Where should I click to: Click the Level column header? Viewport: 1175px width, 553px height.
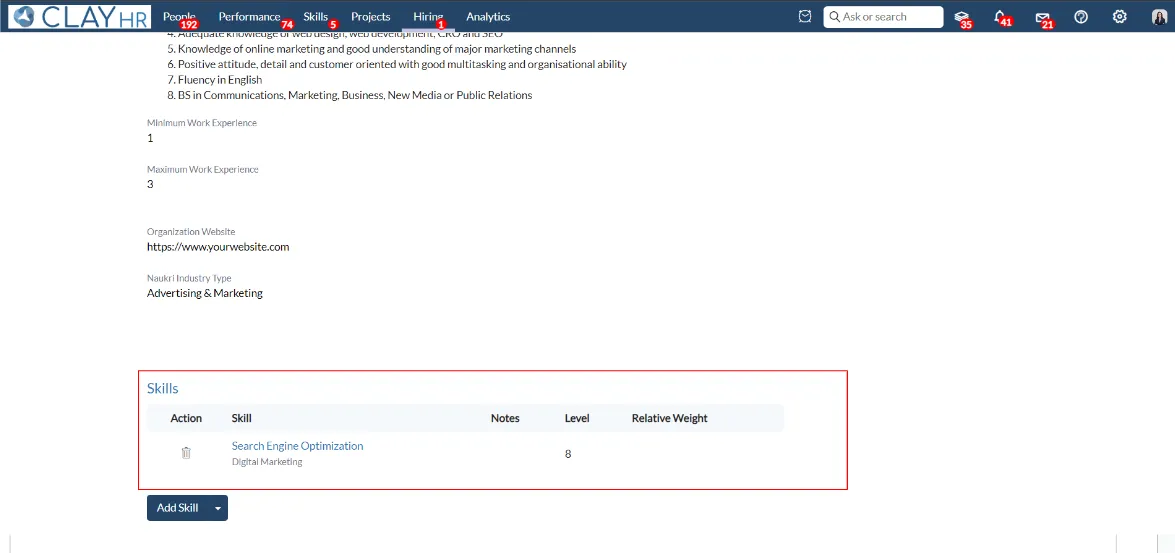click(577, 418)
